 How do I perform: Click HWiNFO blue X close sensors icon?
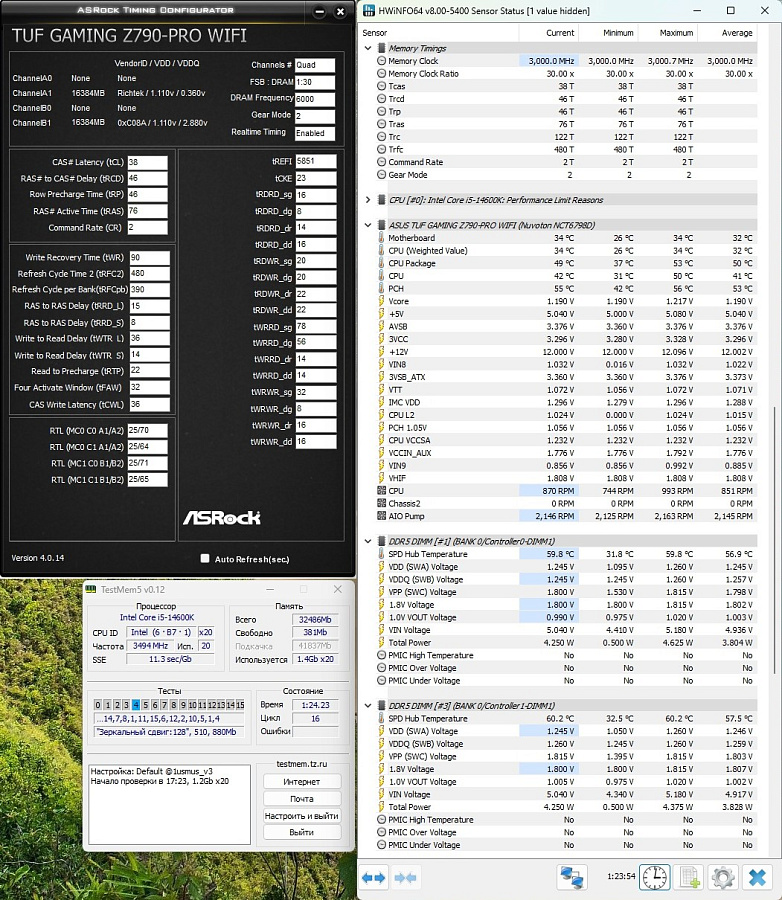click(757, 877)
